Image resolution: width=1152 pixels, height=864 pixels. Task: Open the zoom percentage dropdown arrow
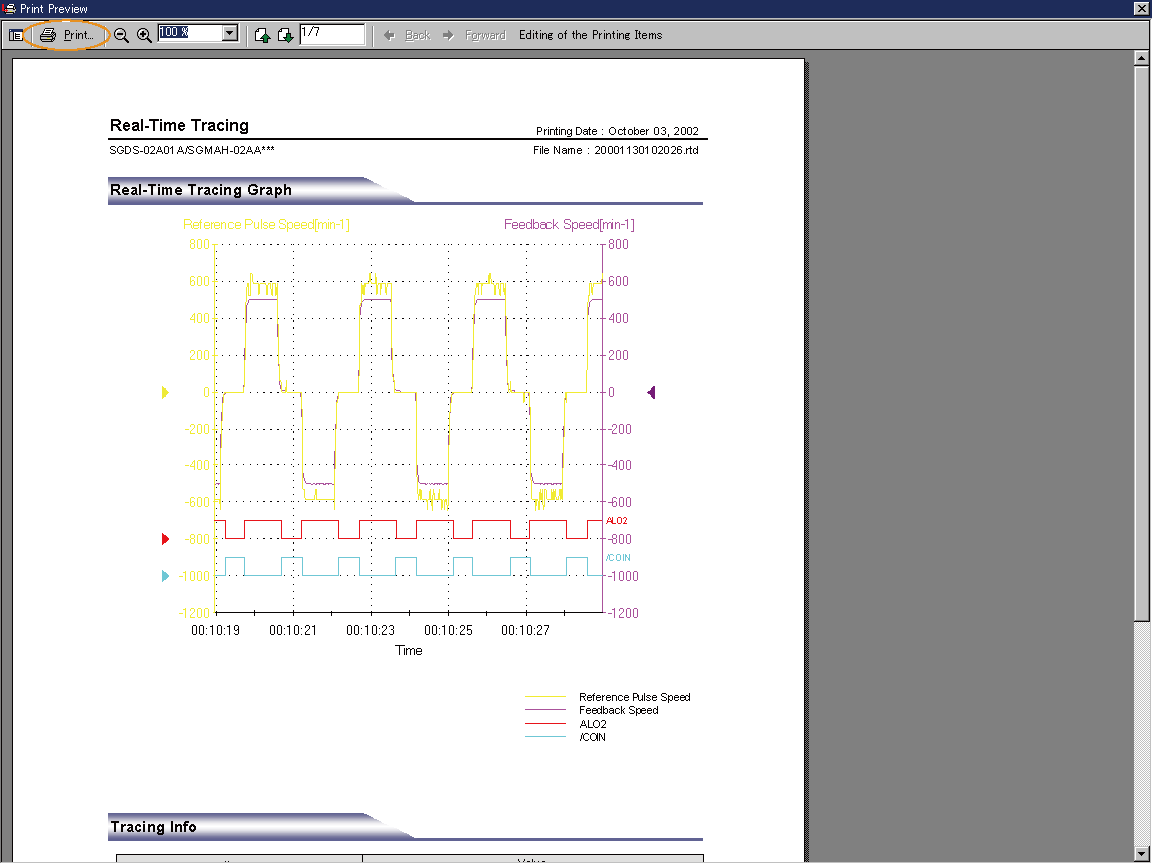pyautogui.click(x=230, y=33)
